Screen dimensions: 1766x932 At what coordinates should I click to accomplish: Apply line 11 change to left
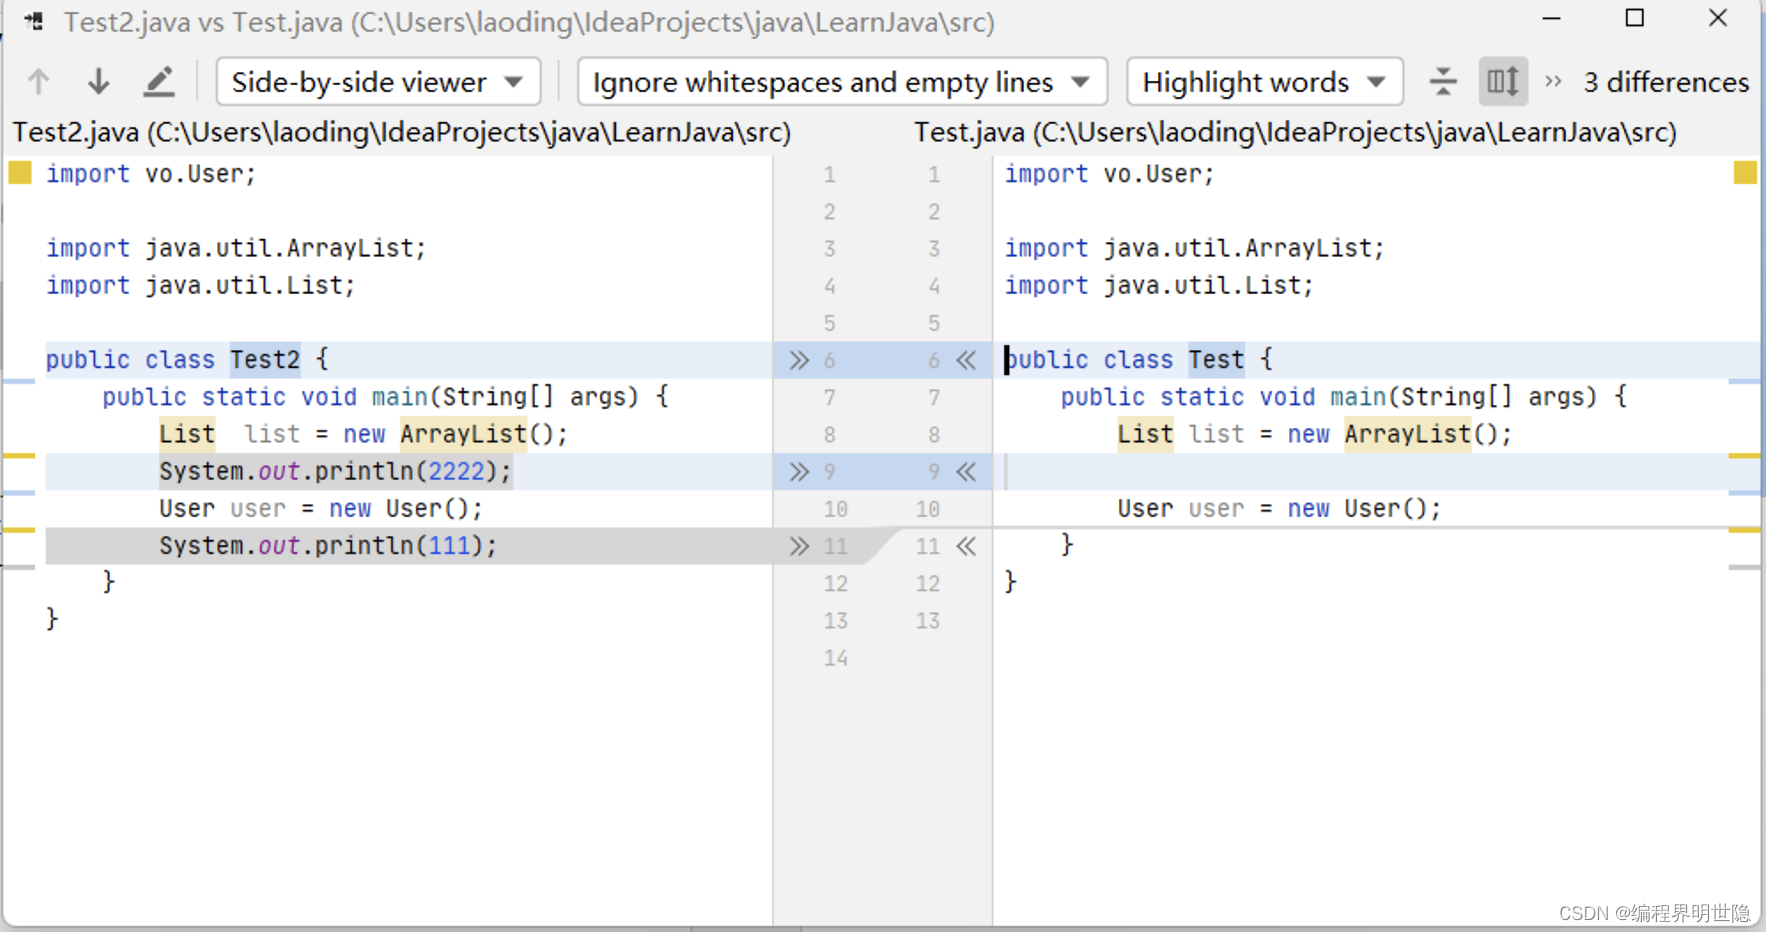click(966, 546)
